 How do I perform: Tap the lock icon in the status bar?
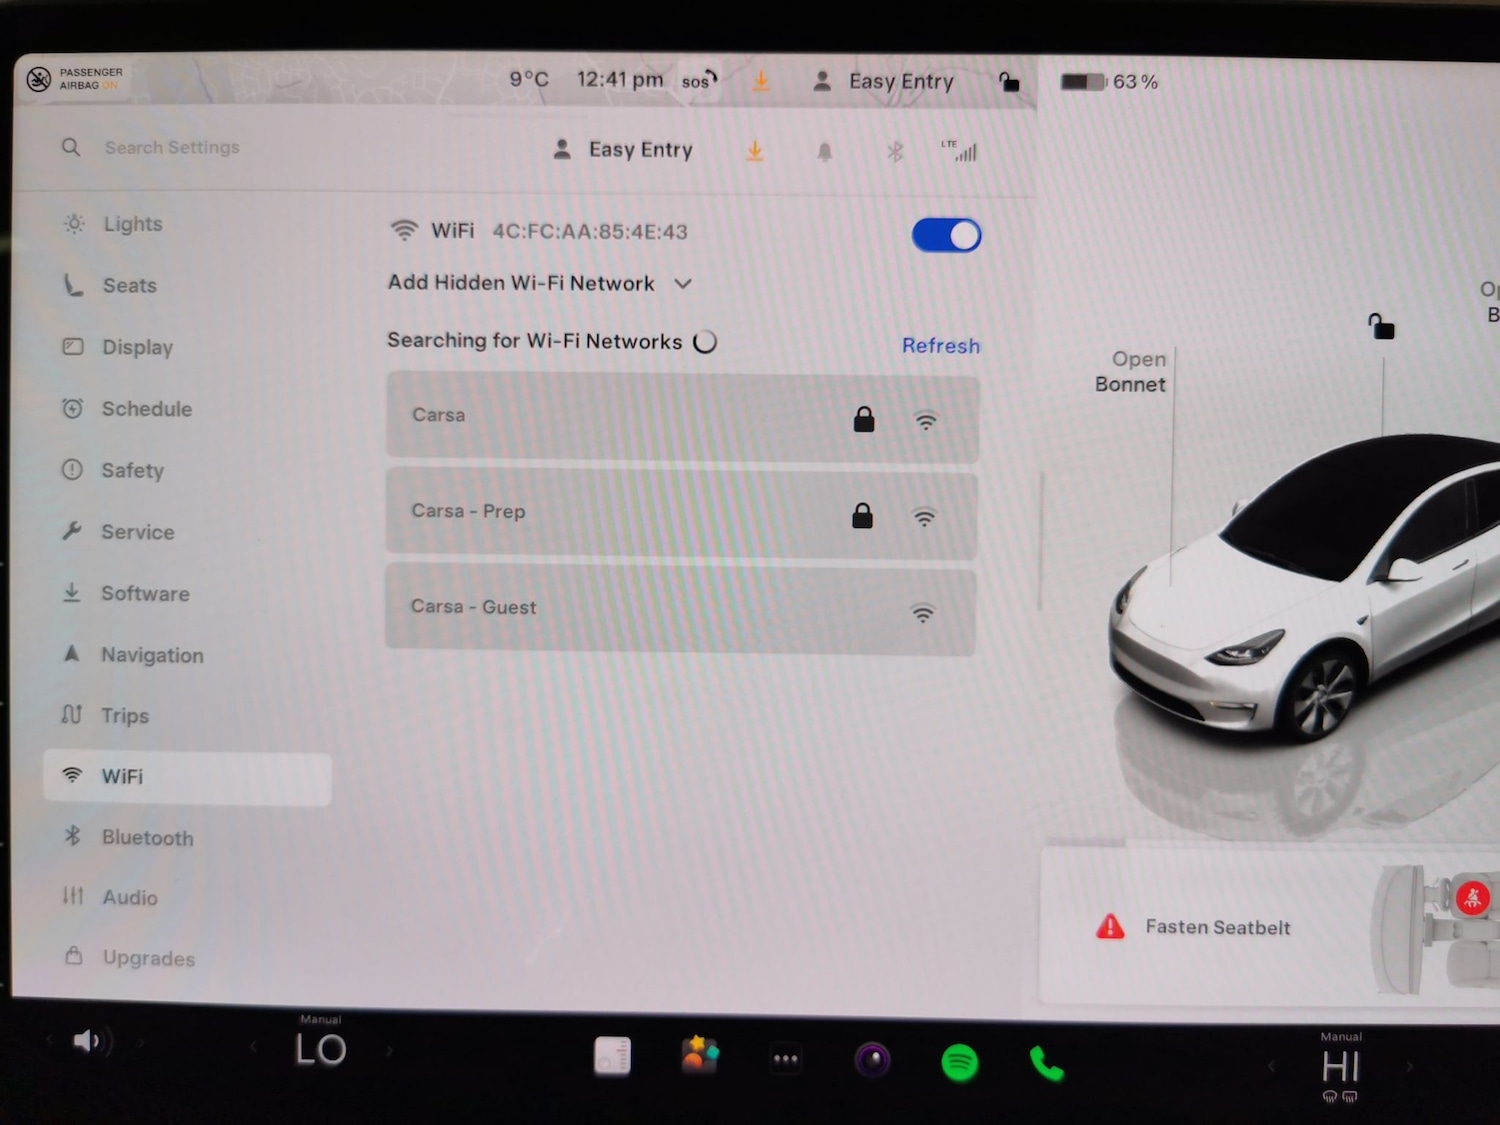coord(1009,82)
